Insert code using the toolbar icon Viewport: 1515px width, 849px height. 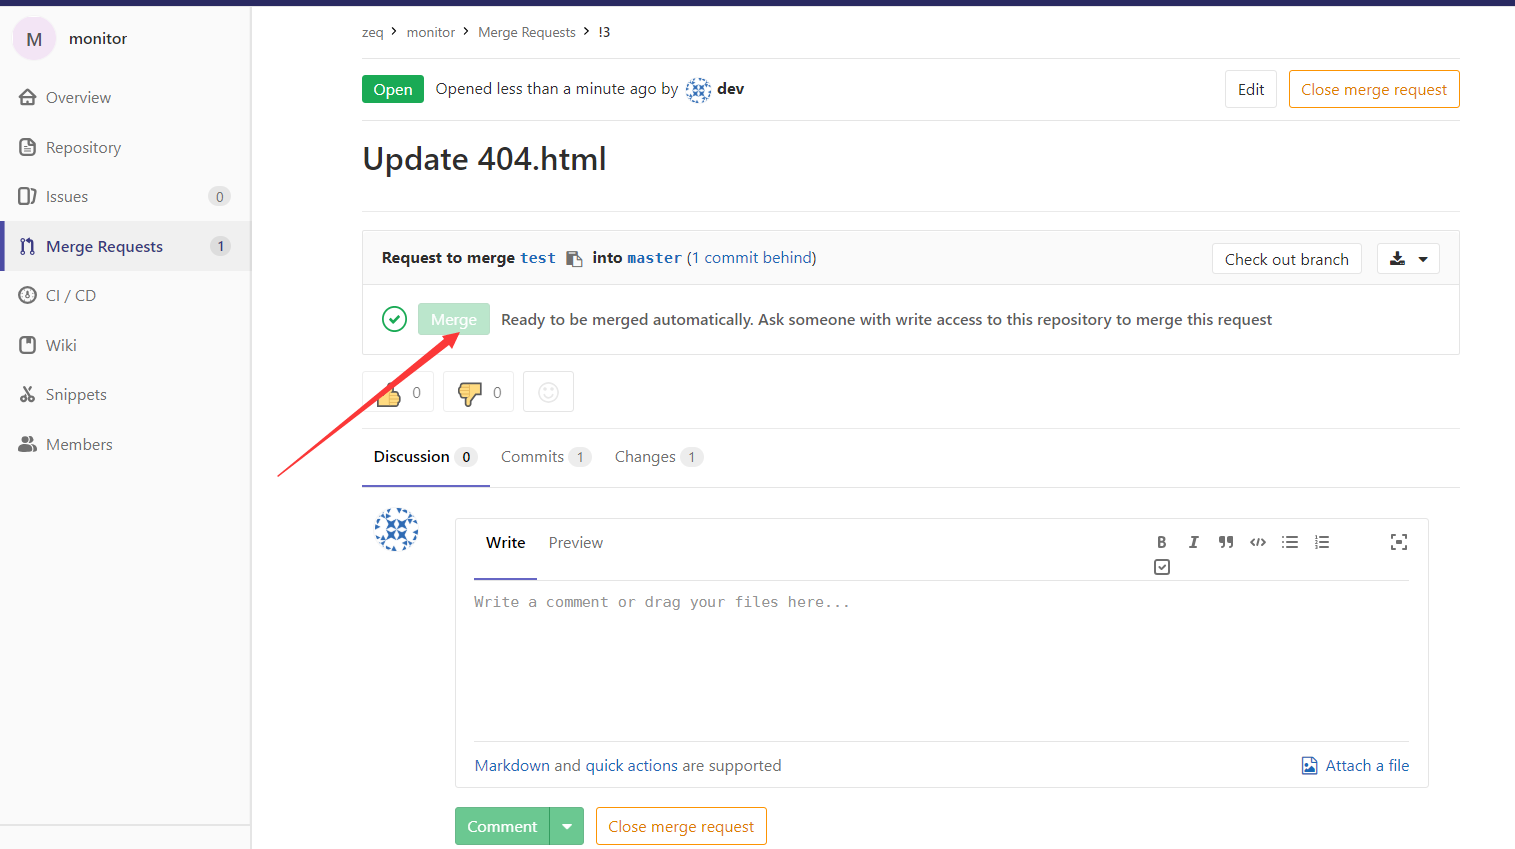tap(1258, 542)
